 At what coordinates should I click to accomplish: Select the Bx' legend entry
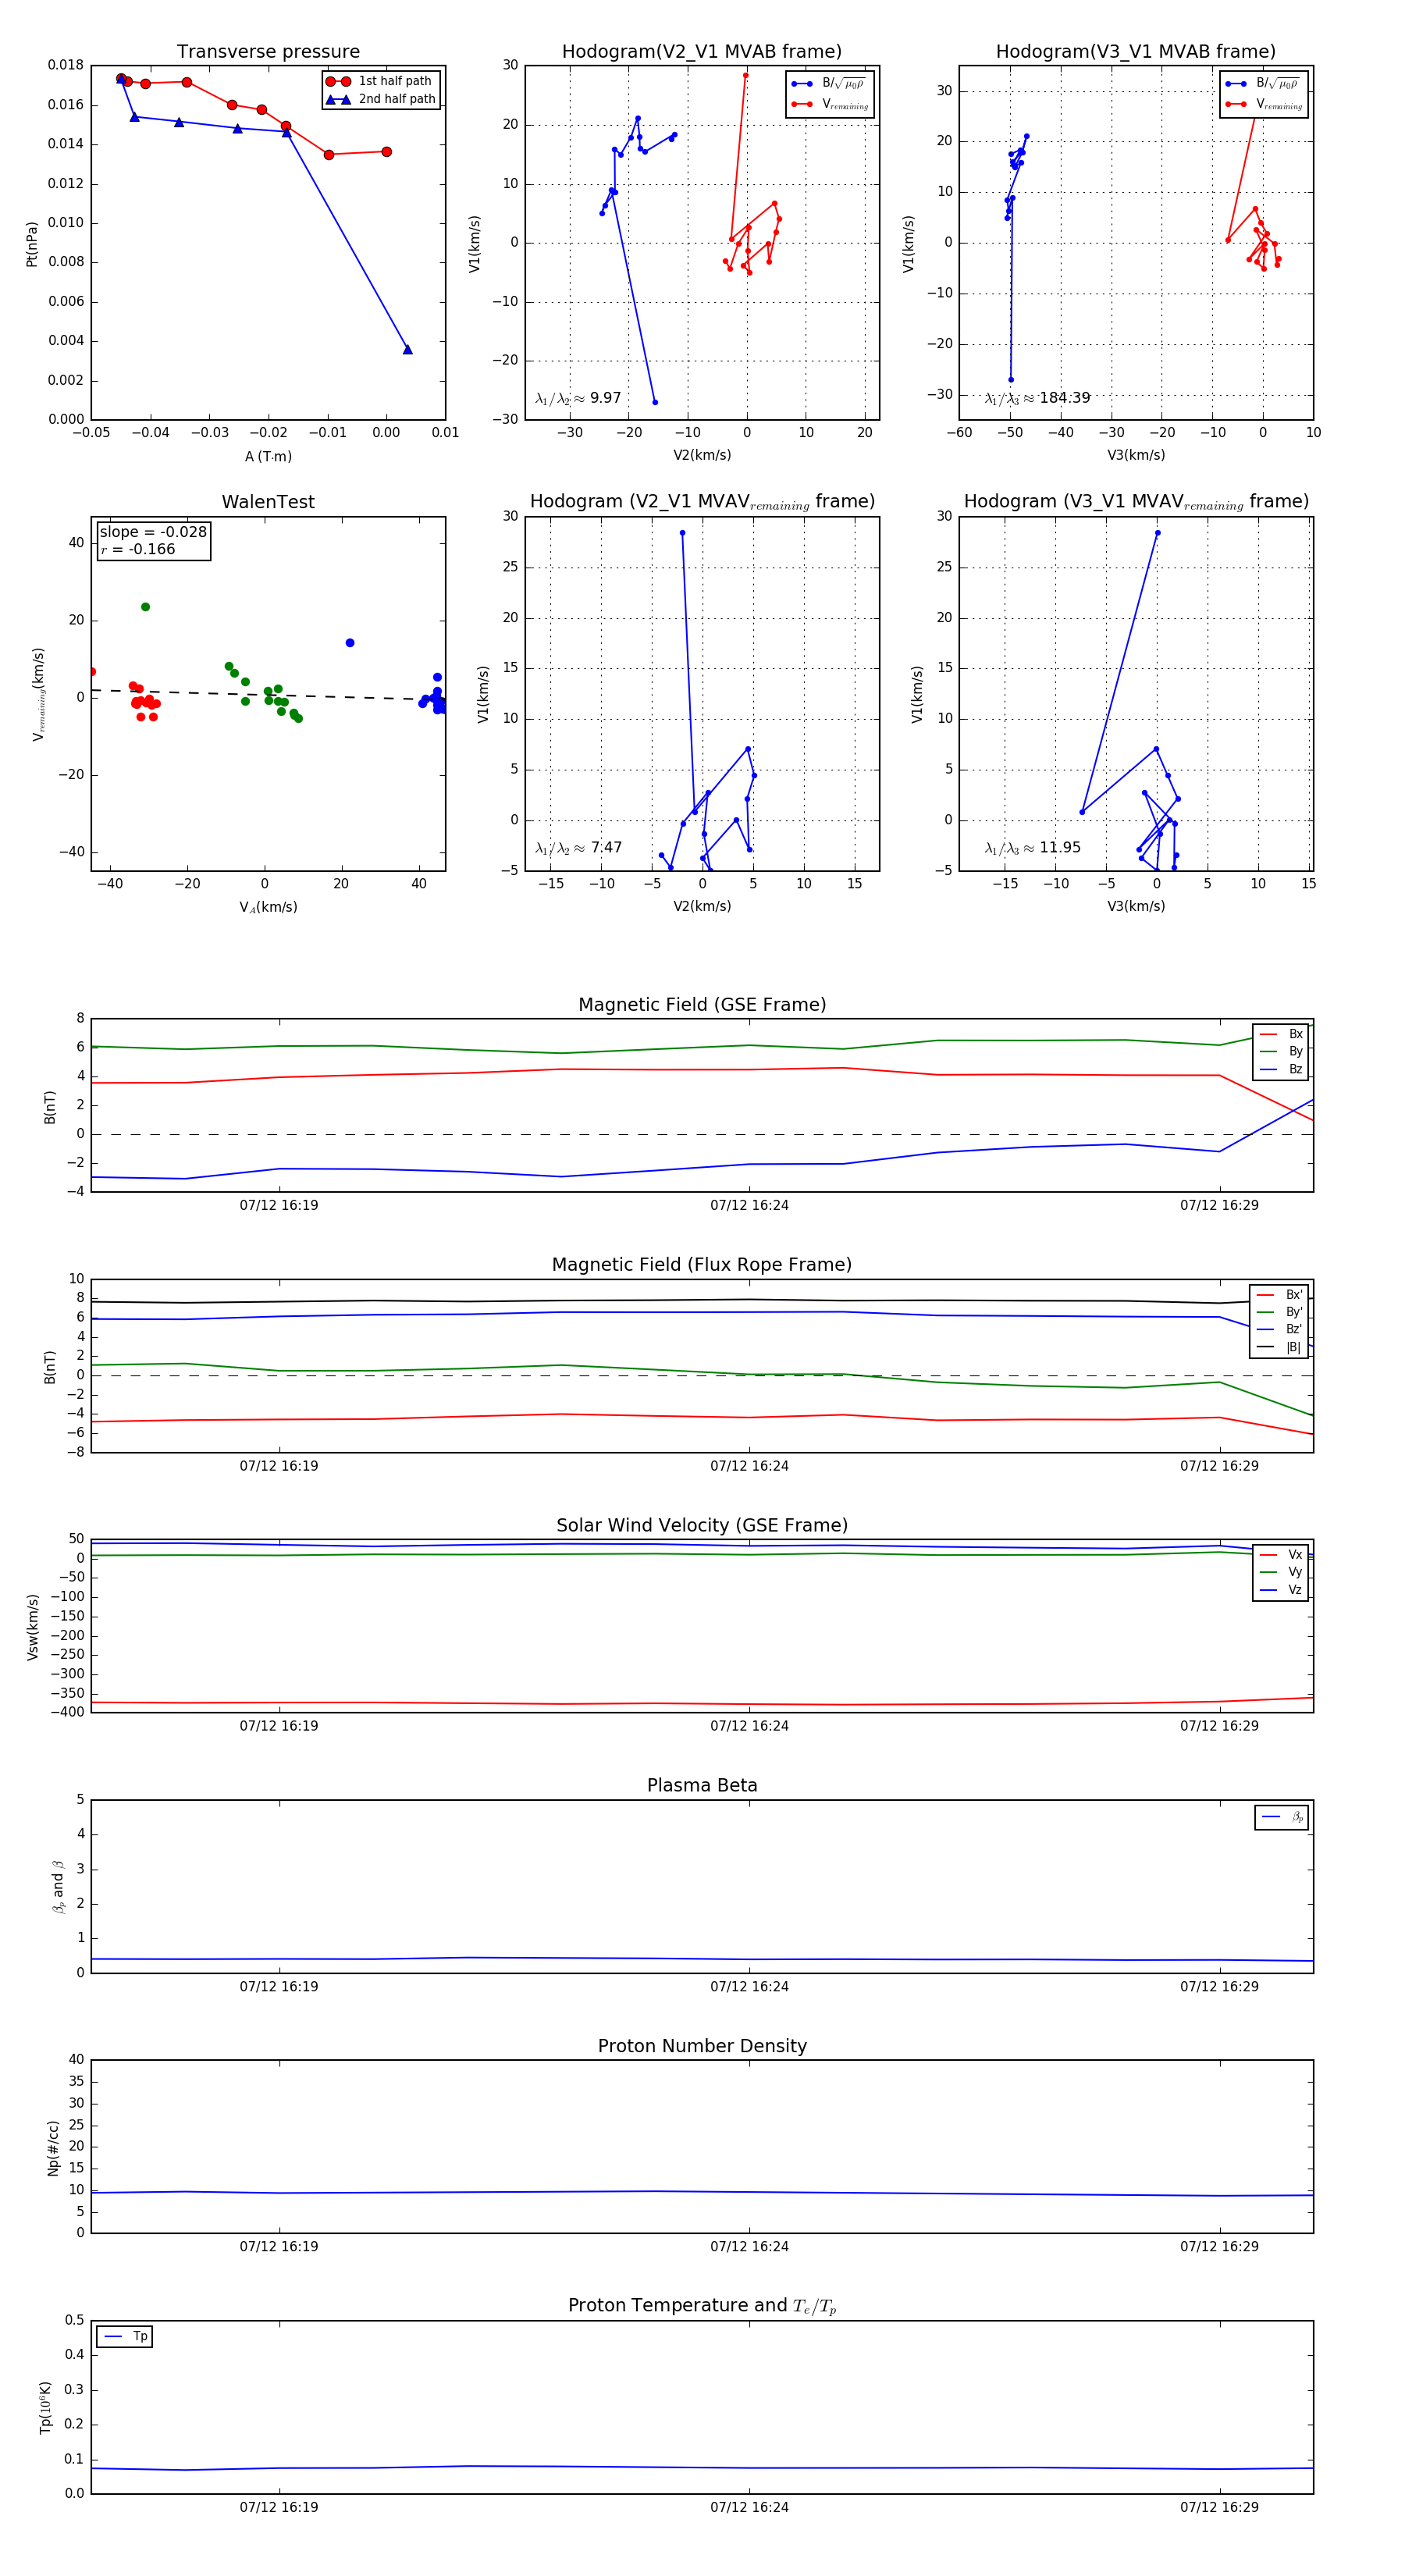1279,1294
